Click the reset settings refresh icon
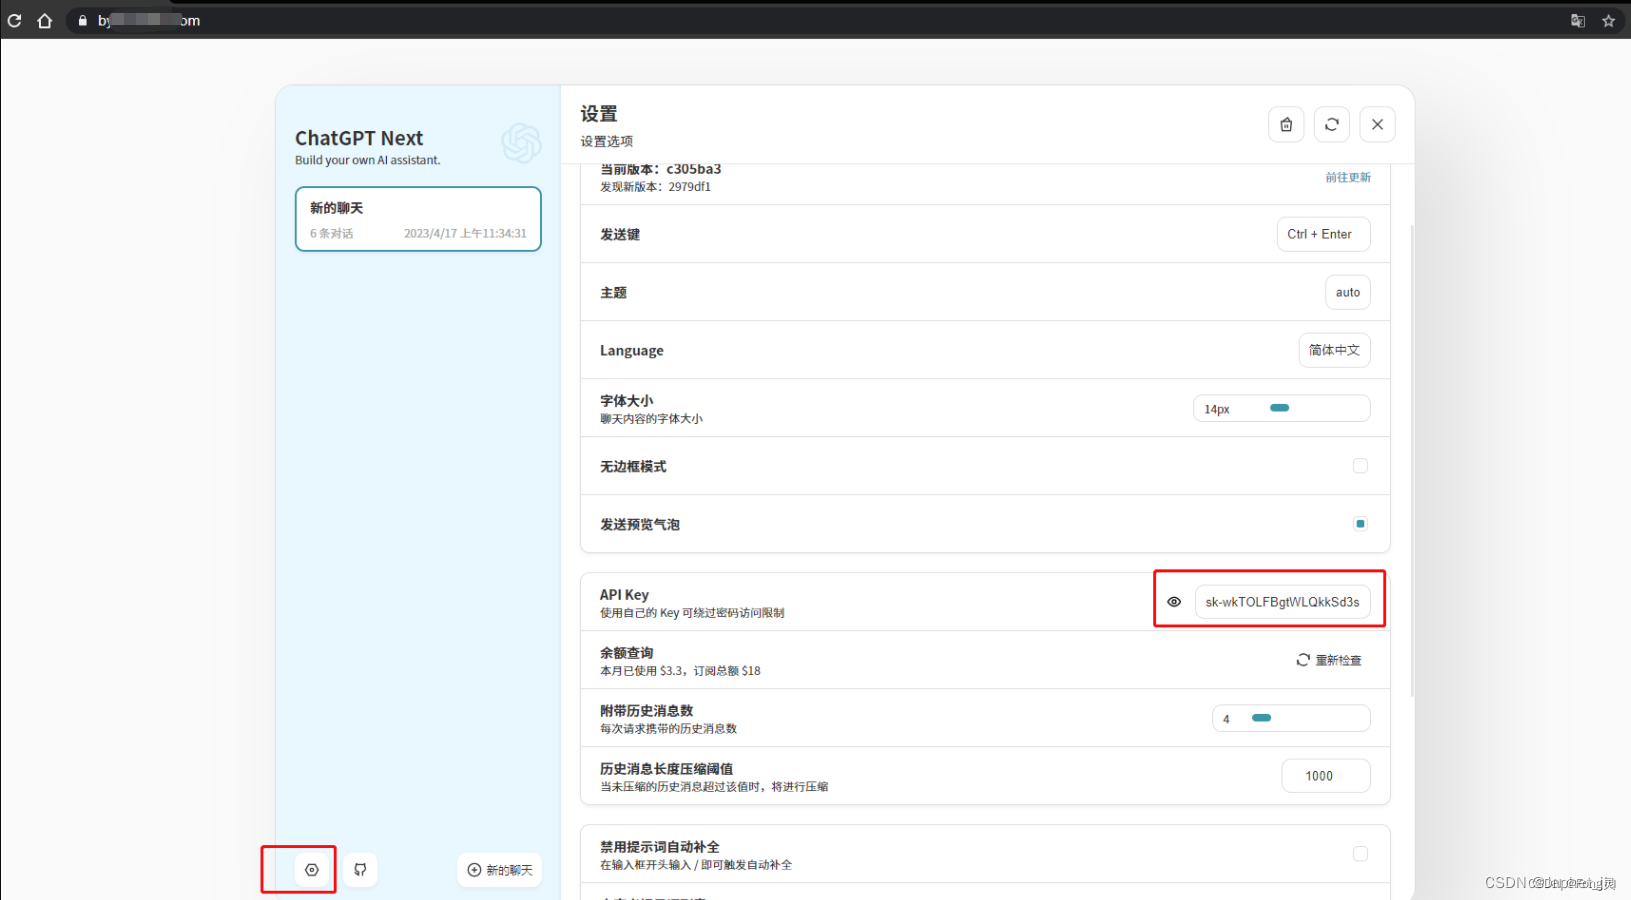 (1332, 125)
